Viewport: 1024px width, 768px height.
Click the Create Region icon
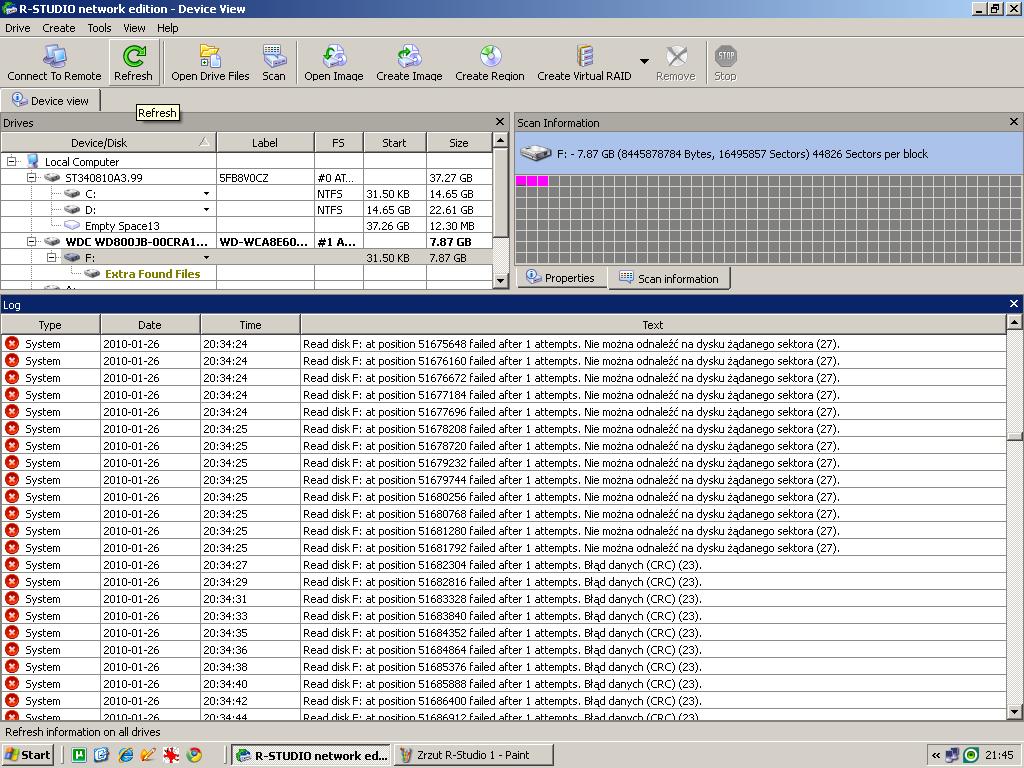pyautogui.click(x=490, y=63)
